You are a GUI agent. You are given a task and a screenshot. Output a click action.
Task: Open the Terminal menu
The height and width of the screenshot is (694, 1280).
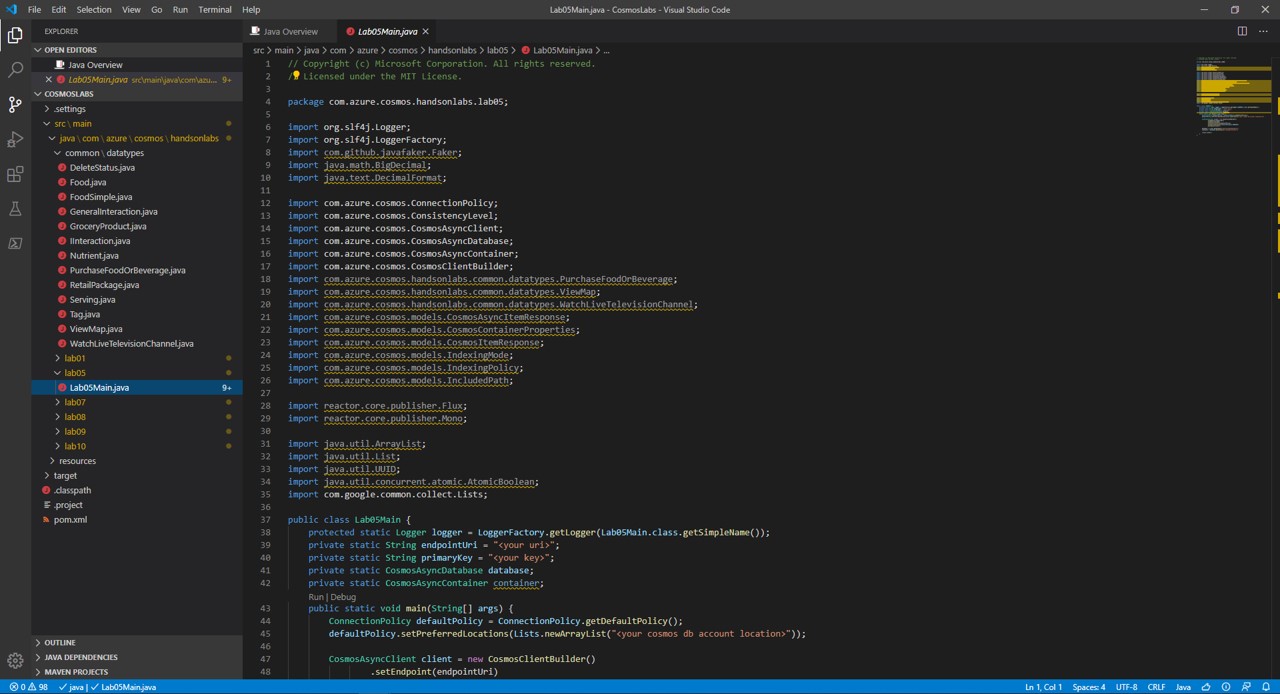(x=214, y=10)
